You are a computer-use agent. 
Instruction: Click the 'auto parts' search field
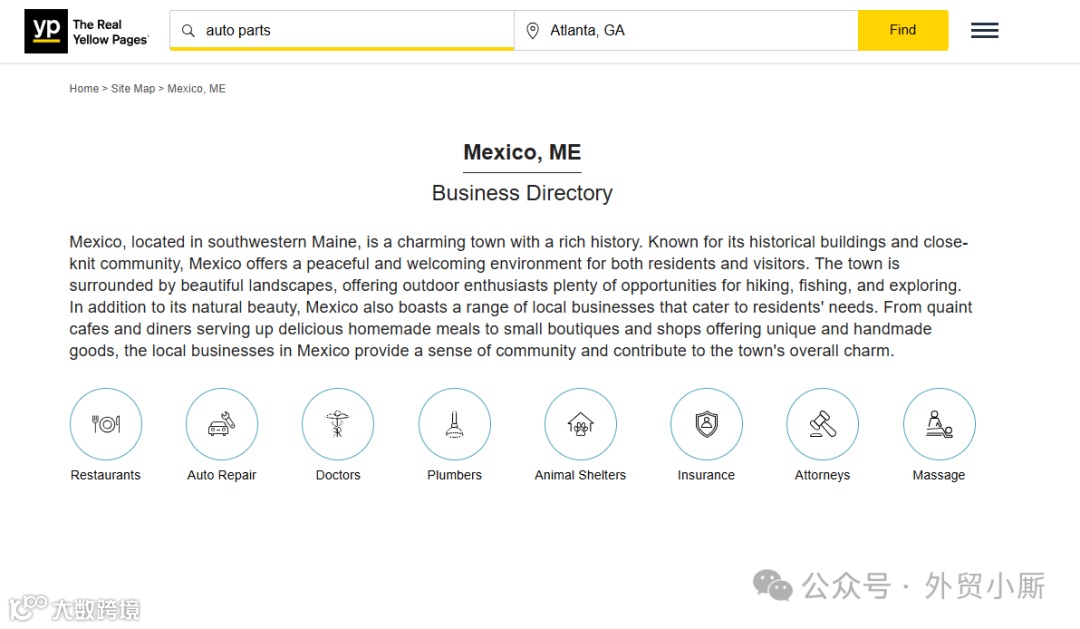pos(350,30)
